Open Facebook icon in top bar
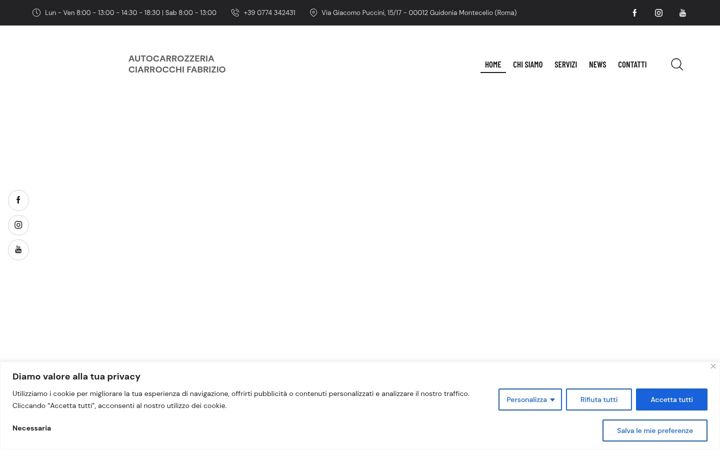 (634, 13)
